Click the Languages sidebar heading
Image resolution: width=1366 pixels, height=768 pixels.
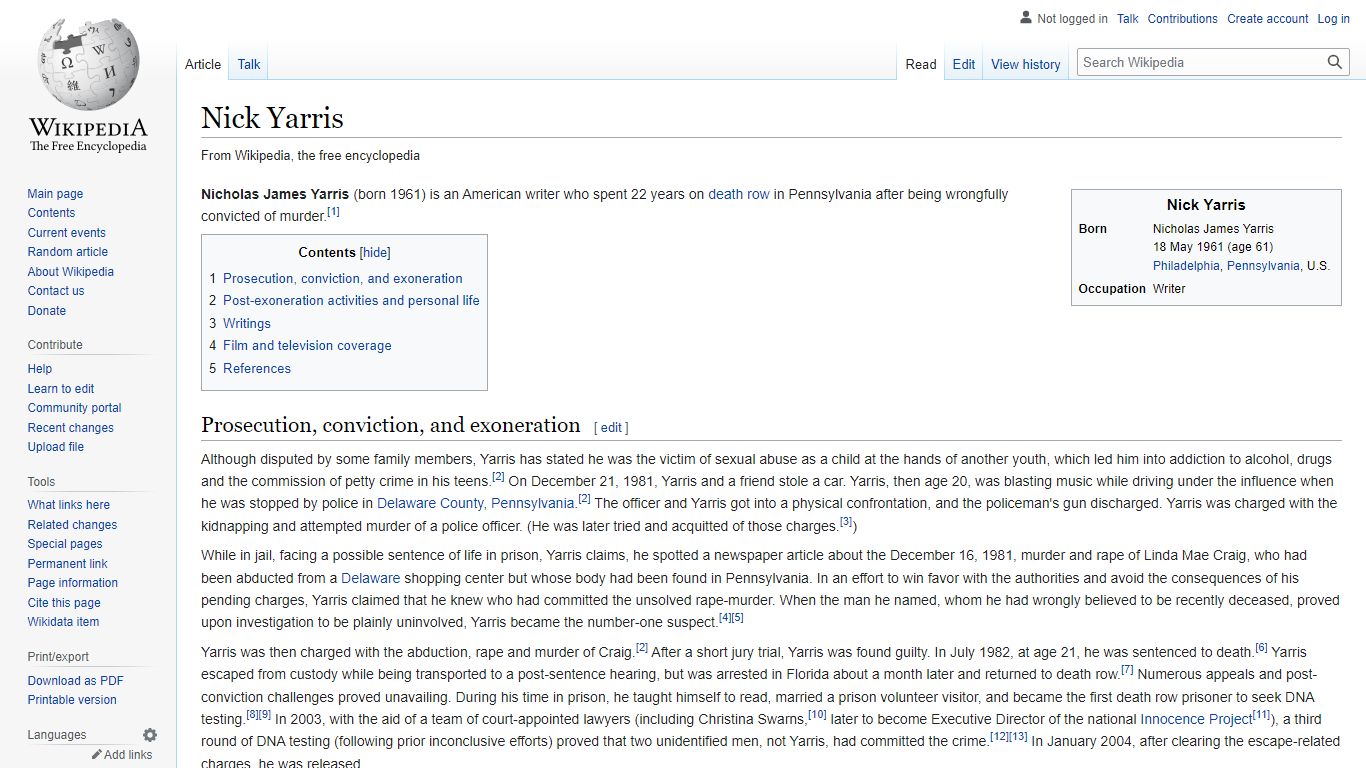pos(57,735)
